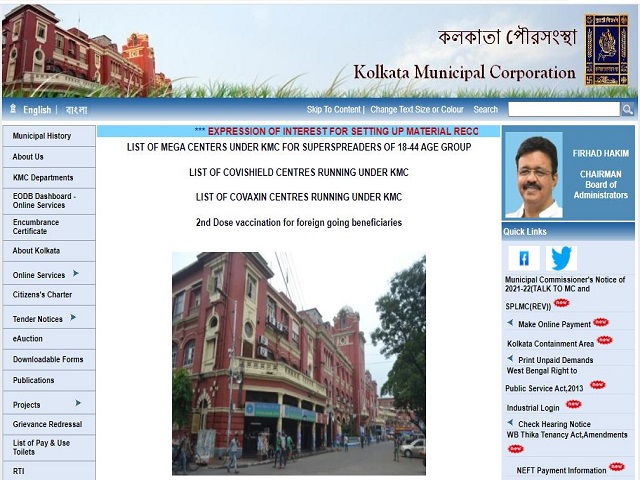Click new badge next to Kolkata Containment Area
This screenshot has height=480, width=640.
[x=604, y=340]
